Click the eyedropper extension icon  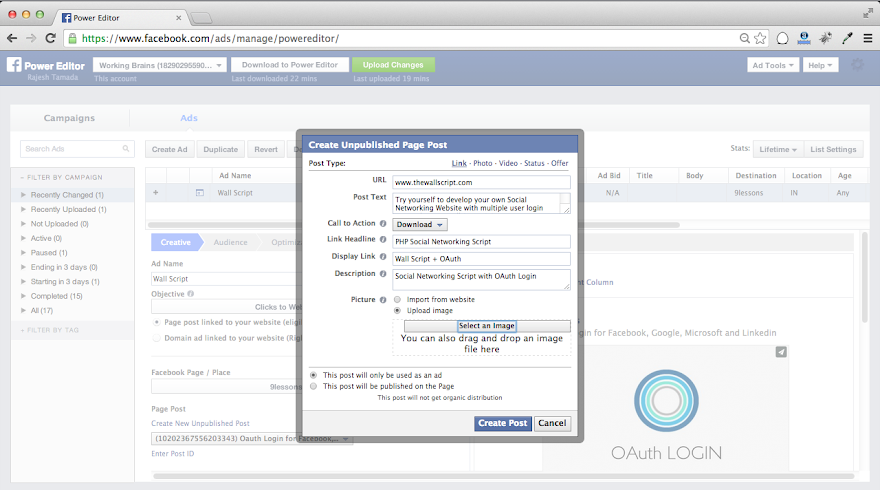coord(847,38)
